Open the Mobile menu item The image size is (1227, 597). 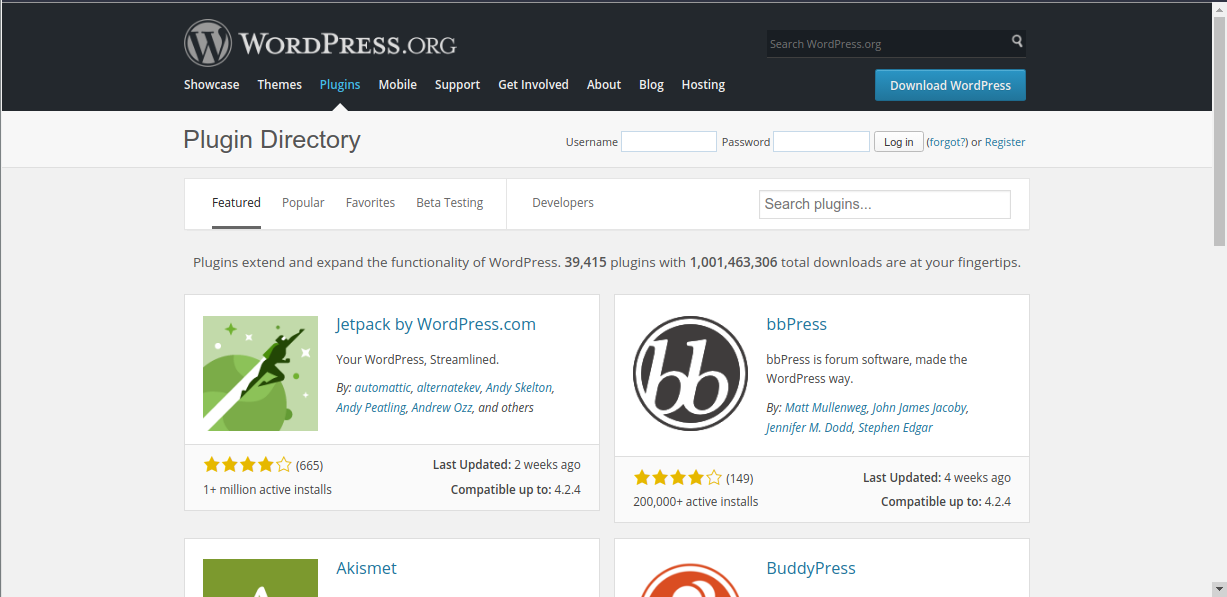(397, 85)
